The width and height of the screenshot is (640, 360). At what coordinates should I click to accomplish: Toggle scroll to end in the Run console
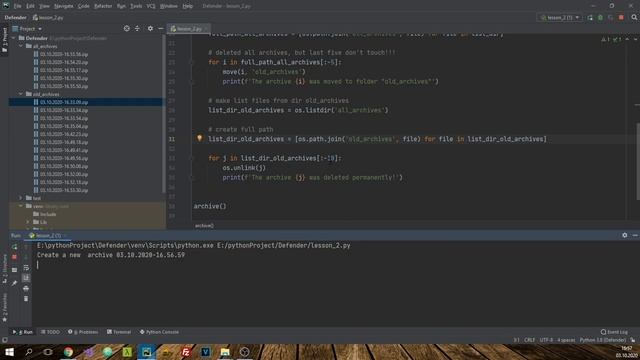tap(26, 278)
